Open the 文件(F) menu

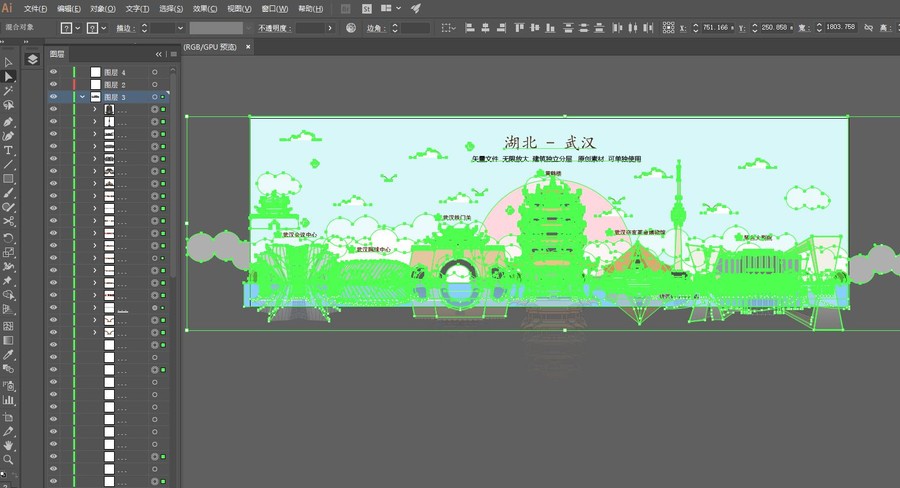(35, 9)
